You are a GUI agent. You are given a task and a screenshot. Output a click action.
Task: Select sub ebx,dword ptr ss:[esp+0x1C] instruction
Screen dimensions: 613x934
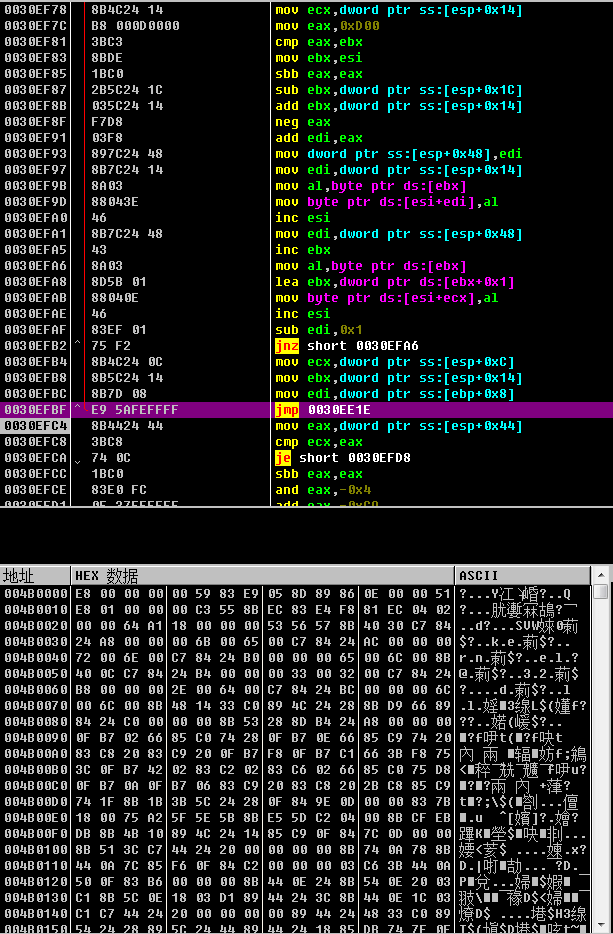point(399,90)
